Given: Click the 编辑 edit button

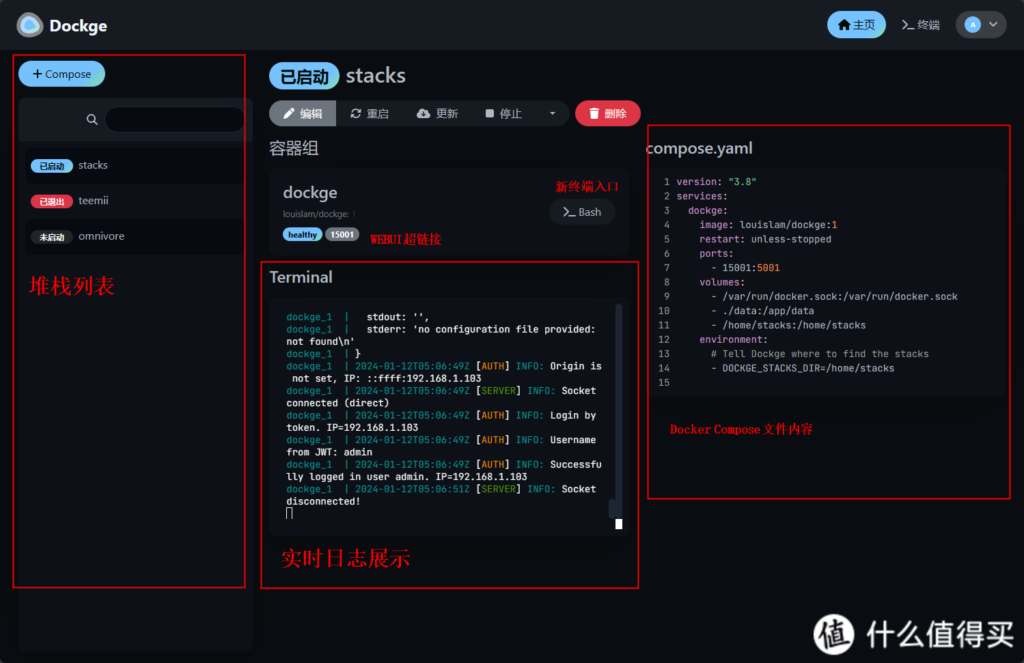Looking at the screenshot, I should click(x=302, y=114).
